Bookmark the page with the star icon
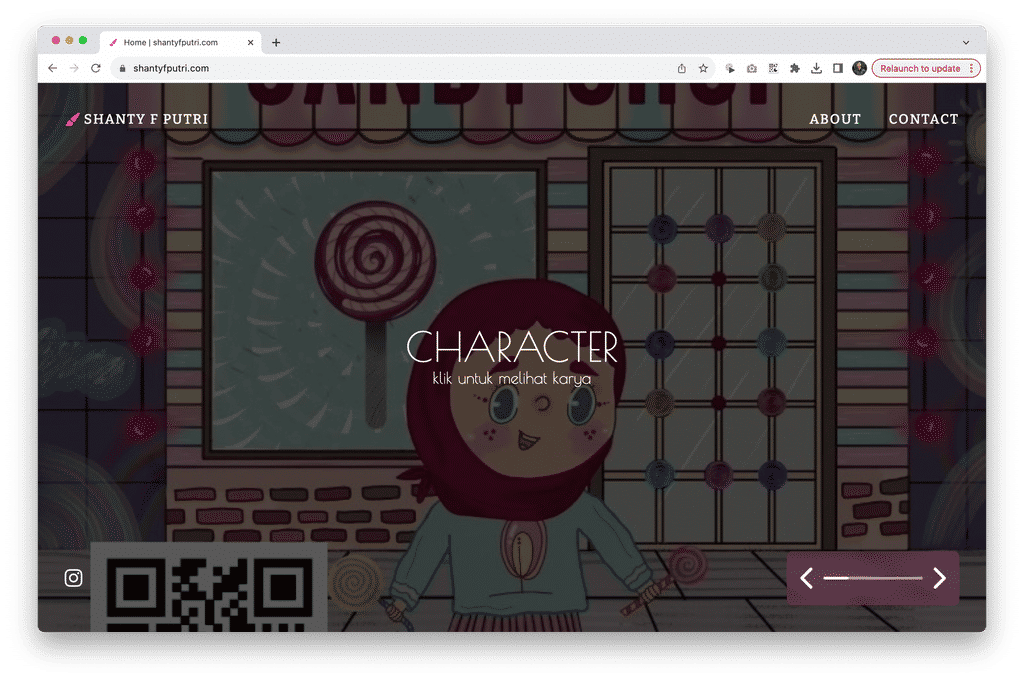This screenshot has width=1024, height=682. tap(701, 67)
